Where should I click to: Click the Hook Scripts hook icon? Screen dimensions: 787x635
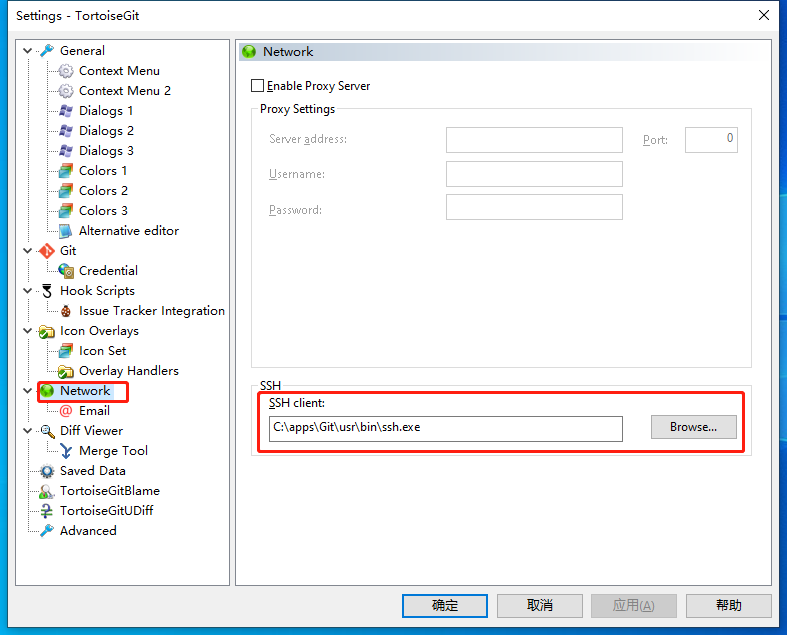[47, 291]
